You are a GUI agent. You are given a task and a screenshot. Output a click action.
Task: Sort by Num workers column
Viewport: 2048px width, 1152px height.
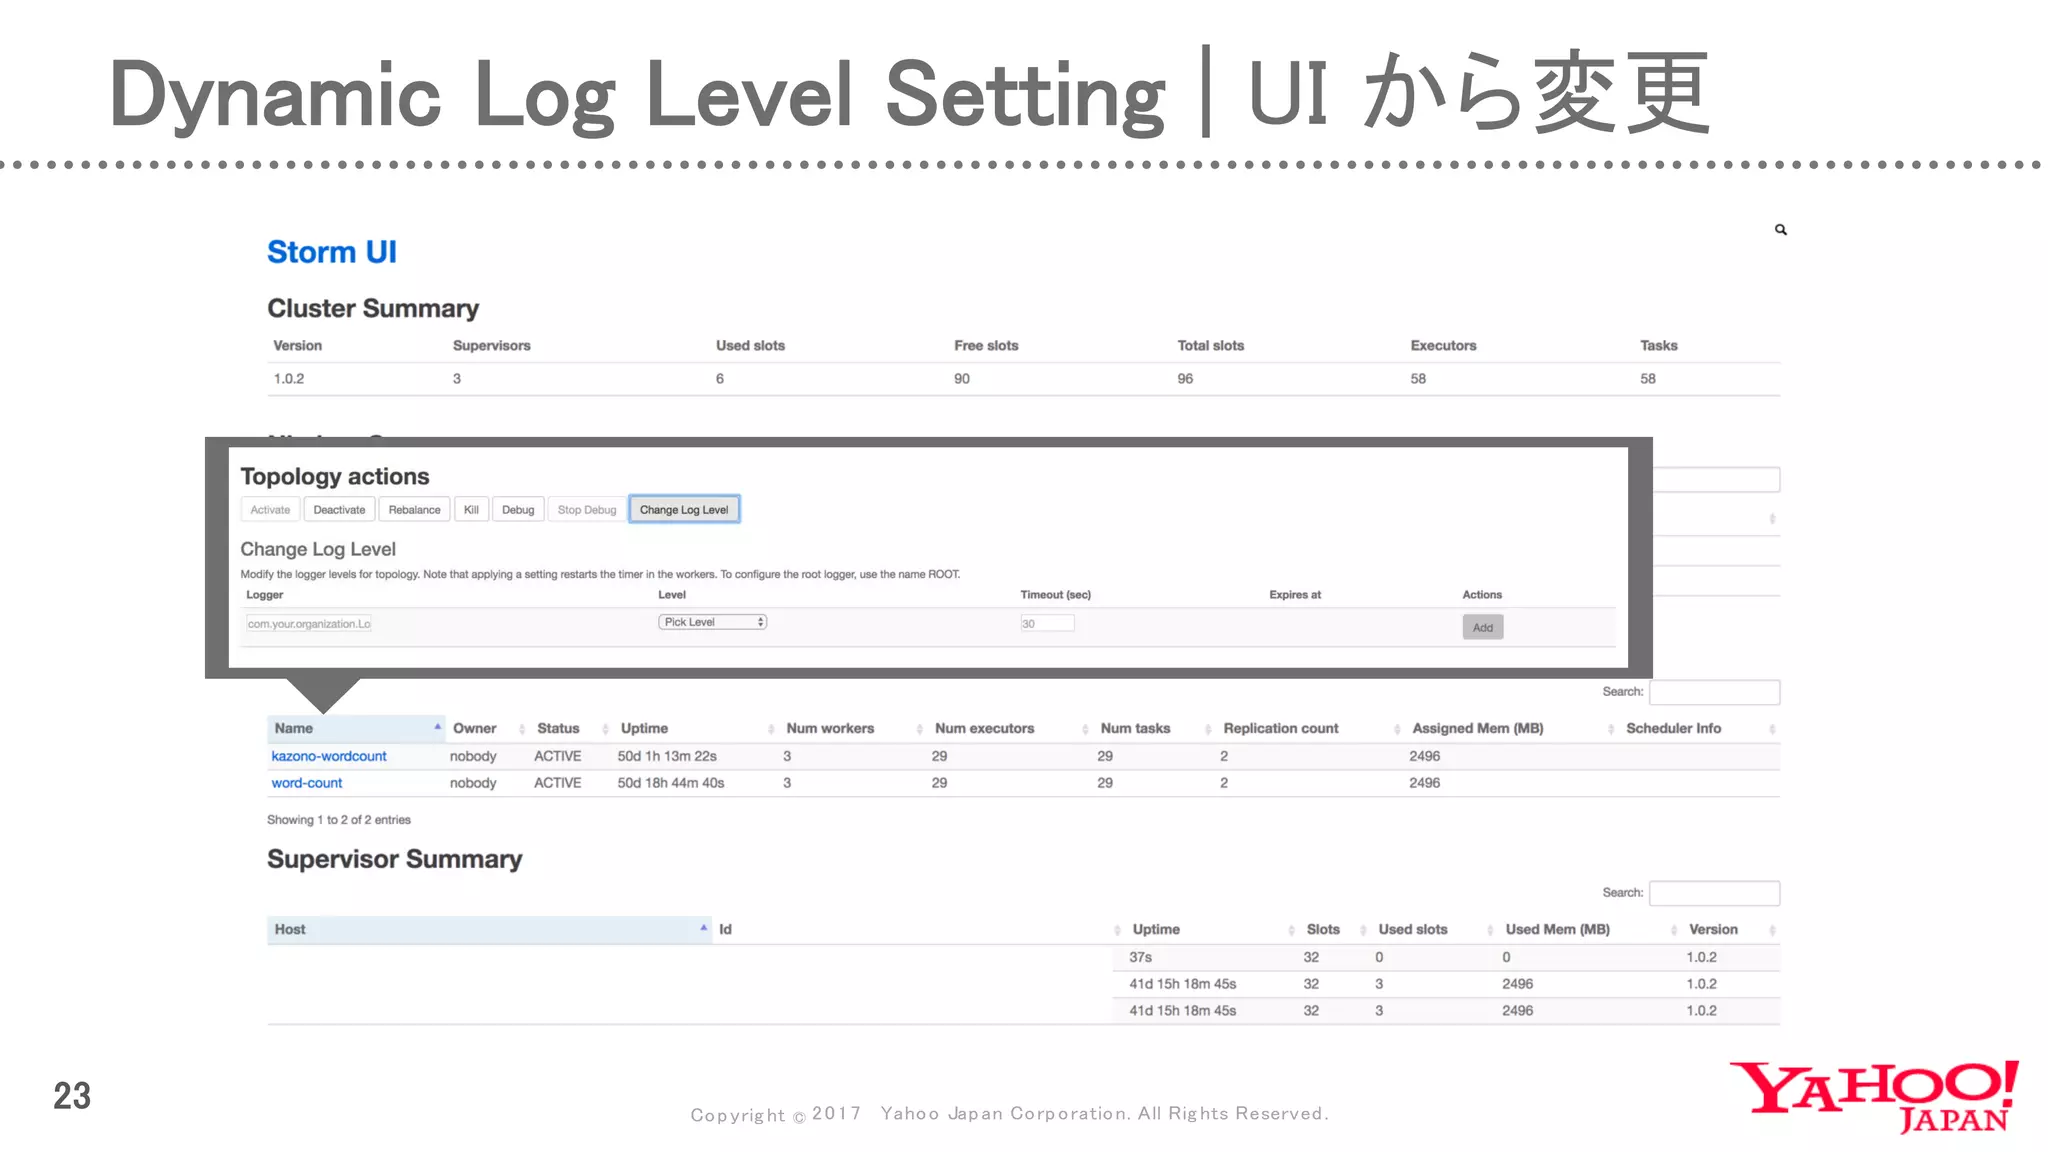click(x=854, y=728)
